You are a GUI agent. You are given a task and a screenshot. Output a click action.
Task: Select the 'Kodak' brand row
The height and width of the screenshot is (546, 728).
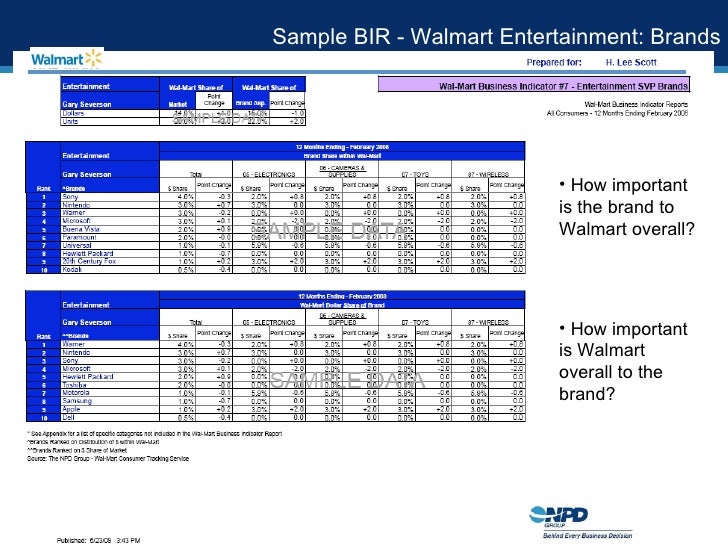tap(276, 269)
